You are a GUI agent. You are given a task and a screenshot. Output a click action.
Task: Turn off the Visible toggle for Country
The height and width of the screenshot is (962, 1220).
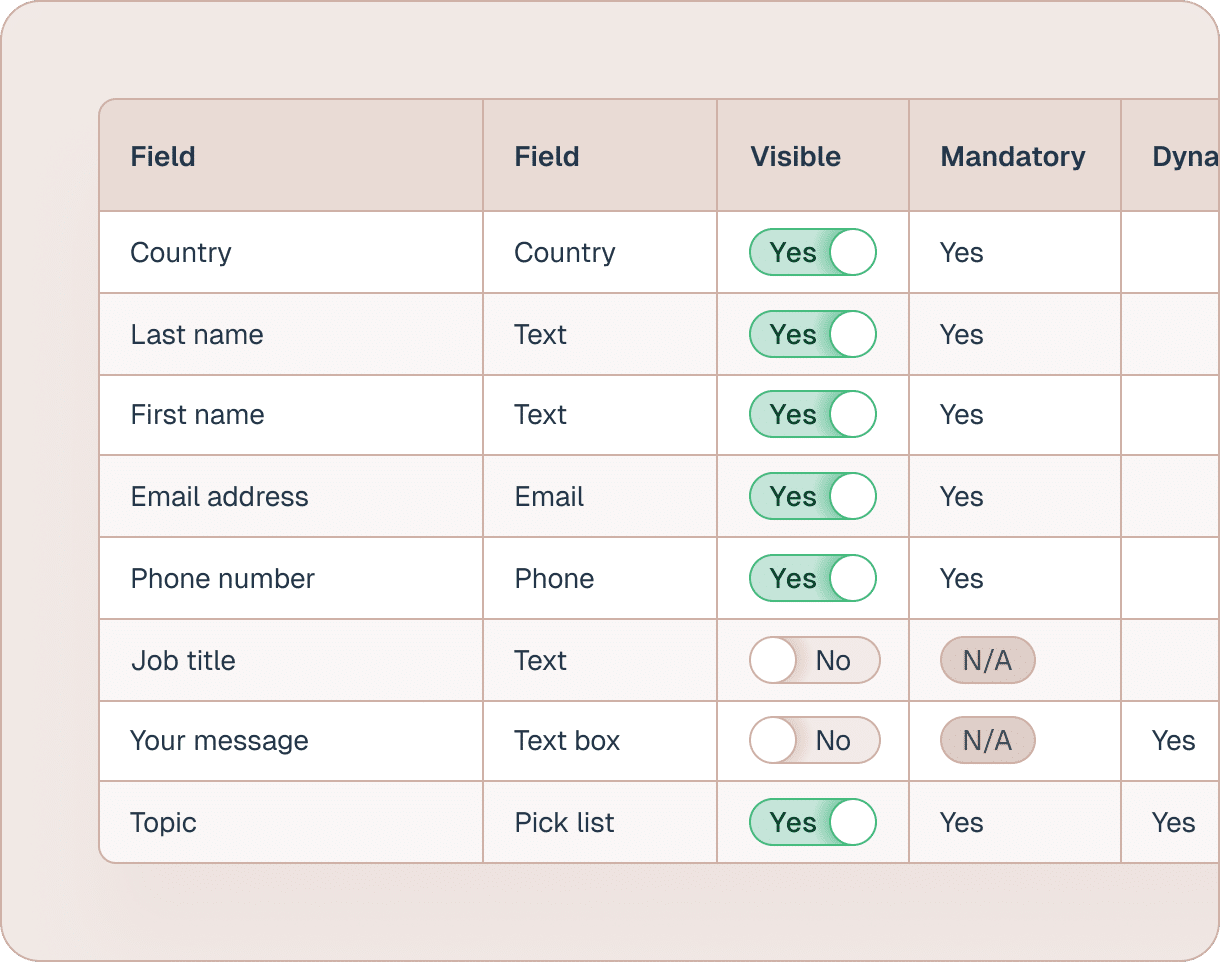[812, 252]
